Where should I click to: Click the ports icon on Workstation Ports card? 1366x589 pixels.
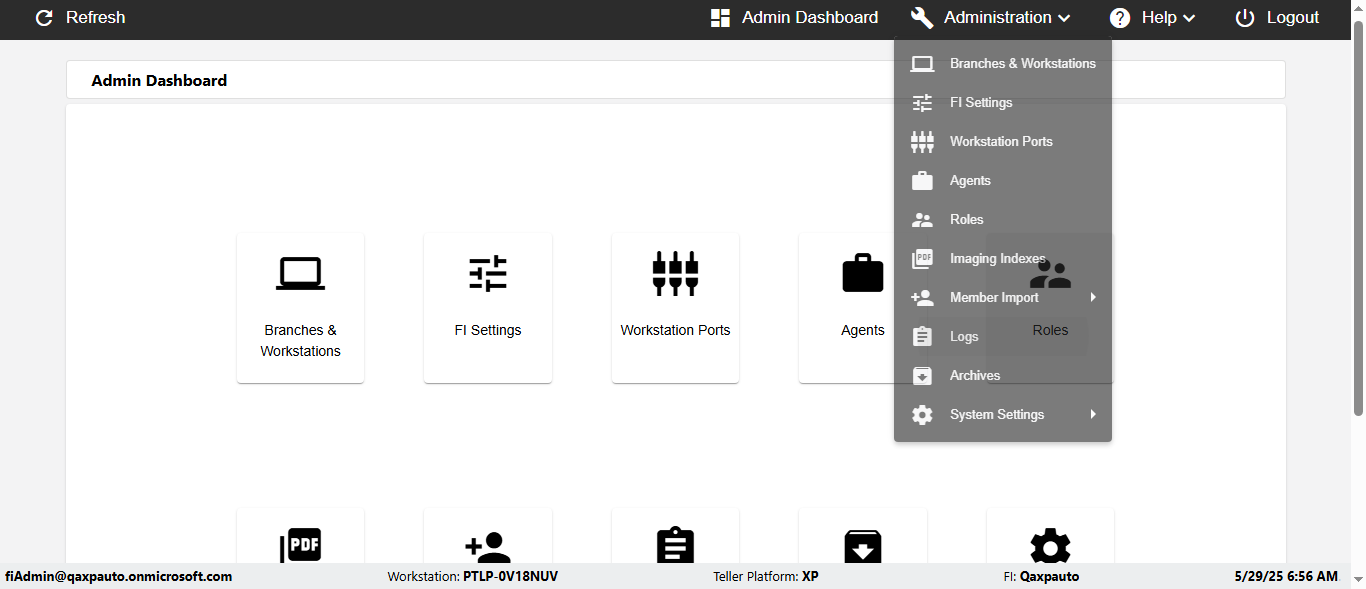pos(675,273)
